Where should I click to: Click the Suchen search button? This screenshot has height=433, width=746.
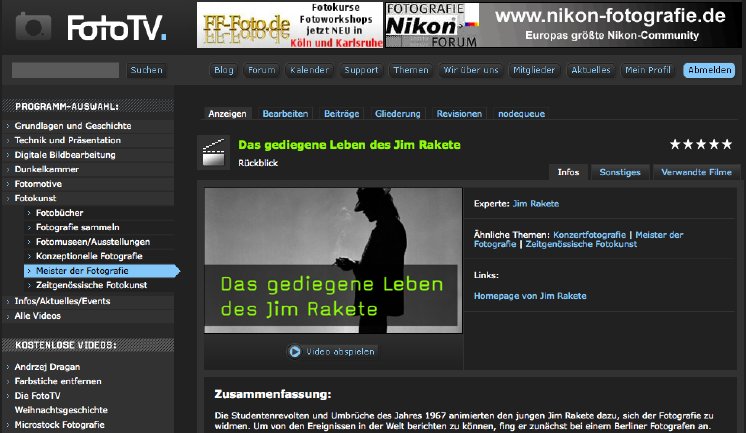147,70
